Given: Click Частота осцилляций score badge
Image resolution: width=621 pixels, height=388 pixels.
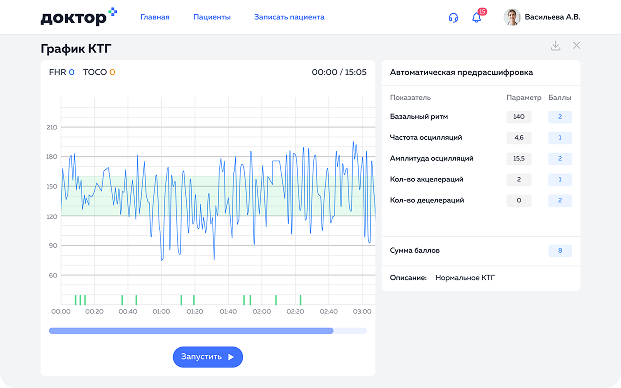Looking at the screenshot, I should point(560,138).
